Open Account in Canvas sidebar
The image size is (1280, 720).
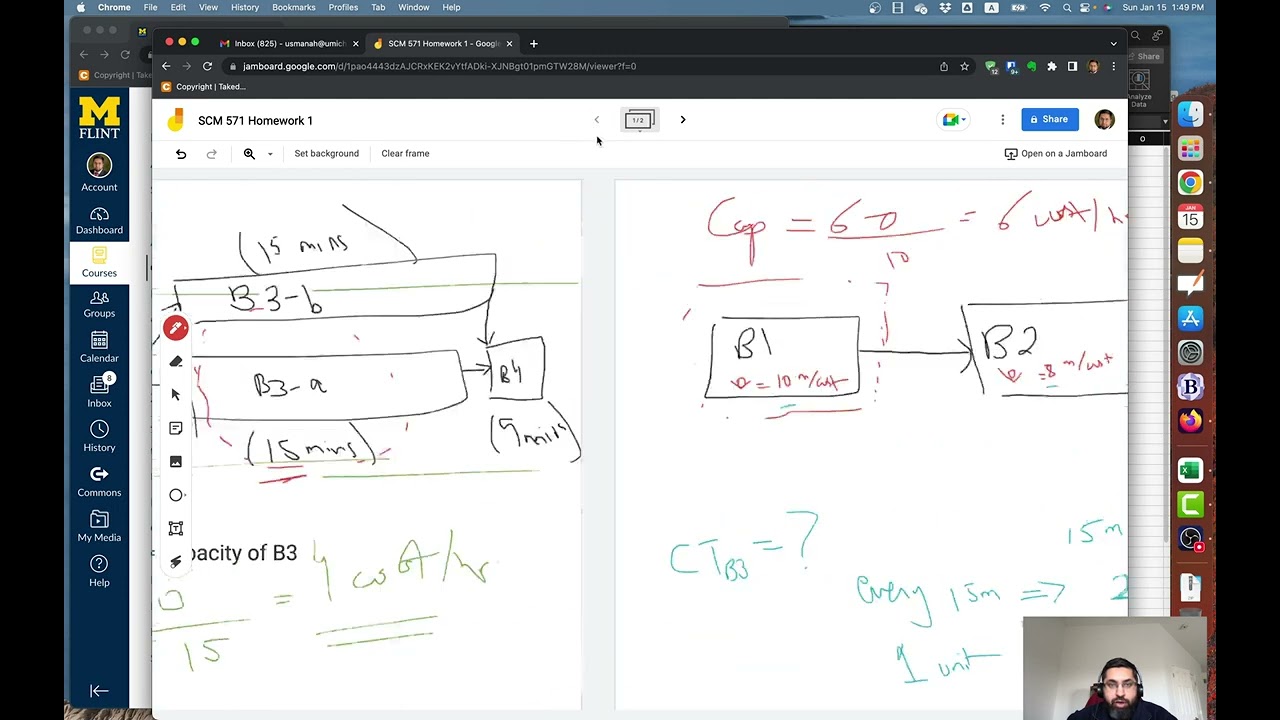pos(99,173)
